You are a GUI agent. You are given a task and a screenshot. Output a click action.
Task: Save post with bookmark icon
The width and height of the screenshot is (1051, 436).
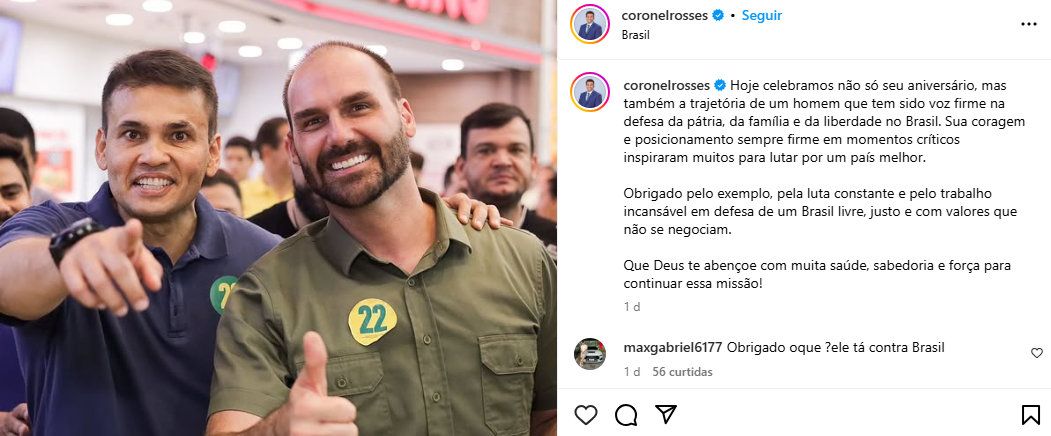click(x=1031, y=415)
